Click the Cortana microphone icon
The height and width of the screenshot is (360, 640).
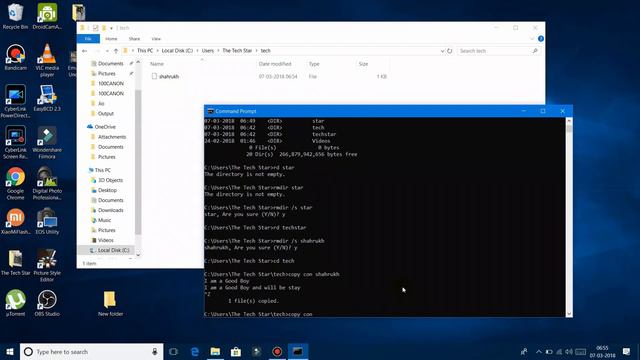point(155,351)
